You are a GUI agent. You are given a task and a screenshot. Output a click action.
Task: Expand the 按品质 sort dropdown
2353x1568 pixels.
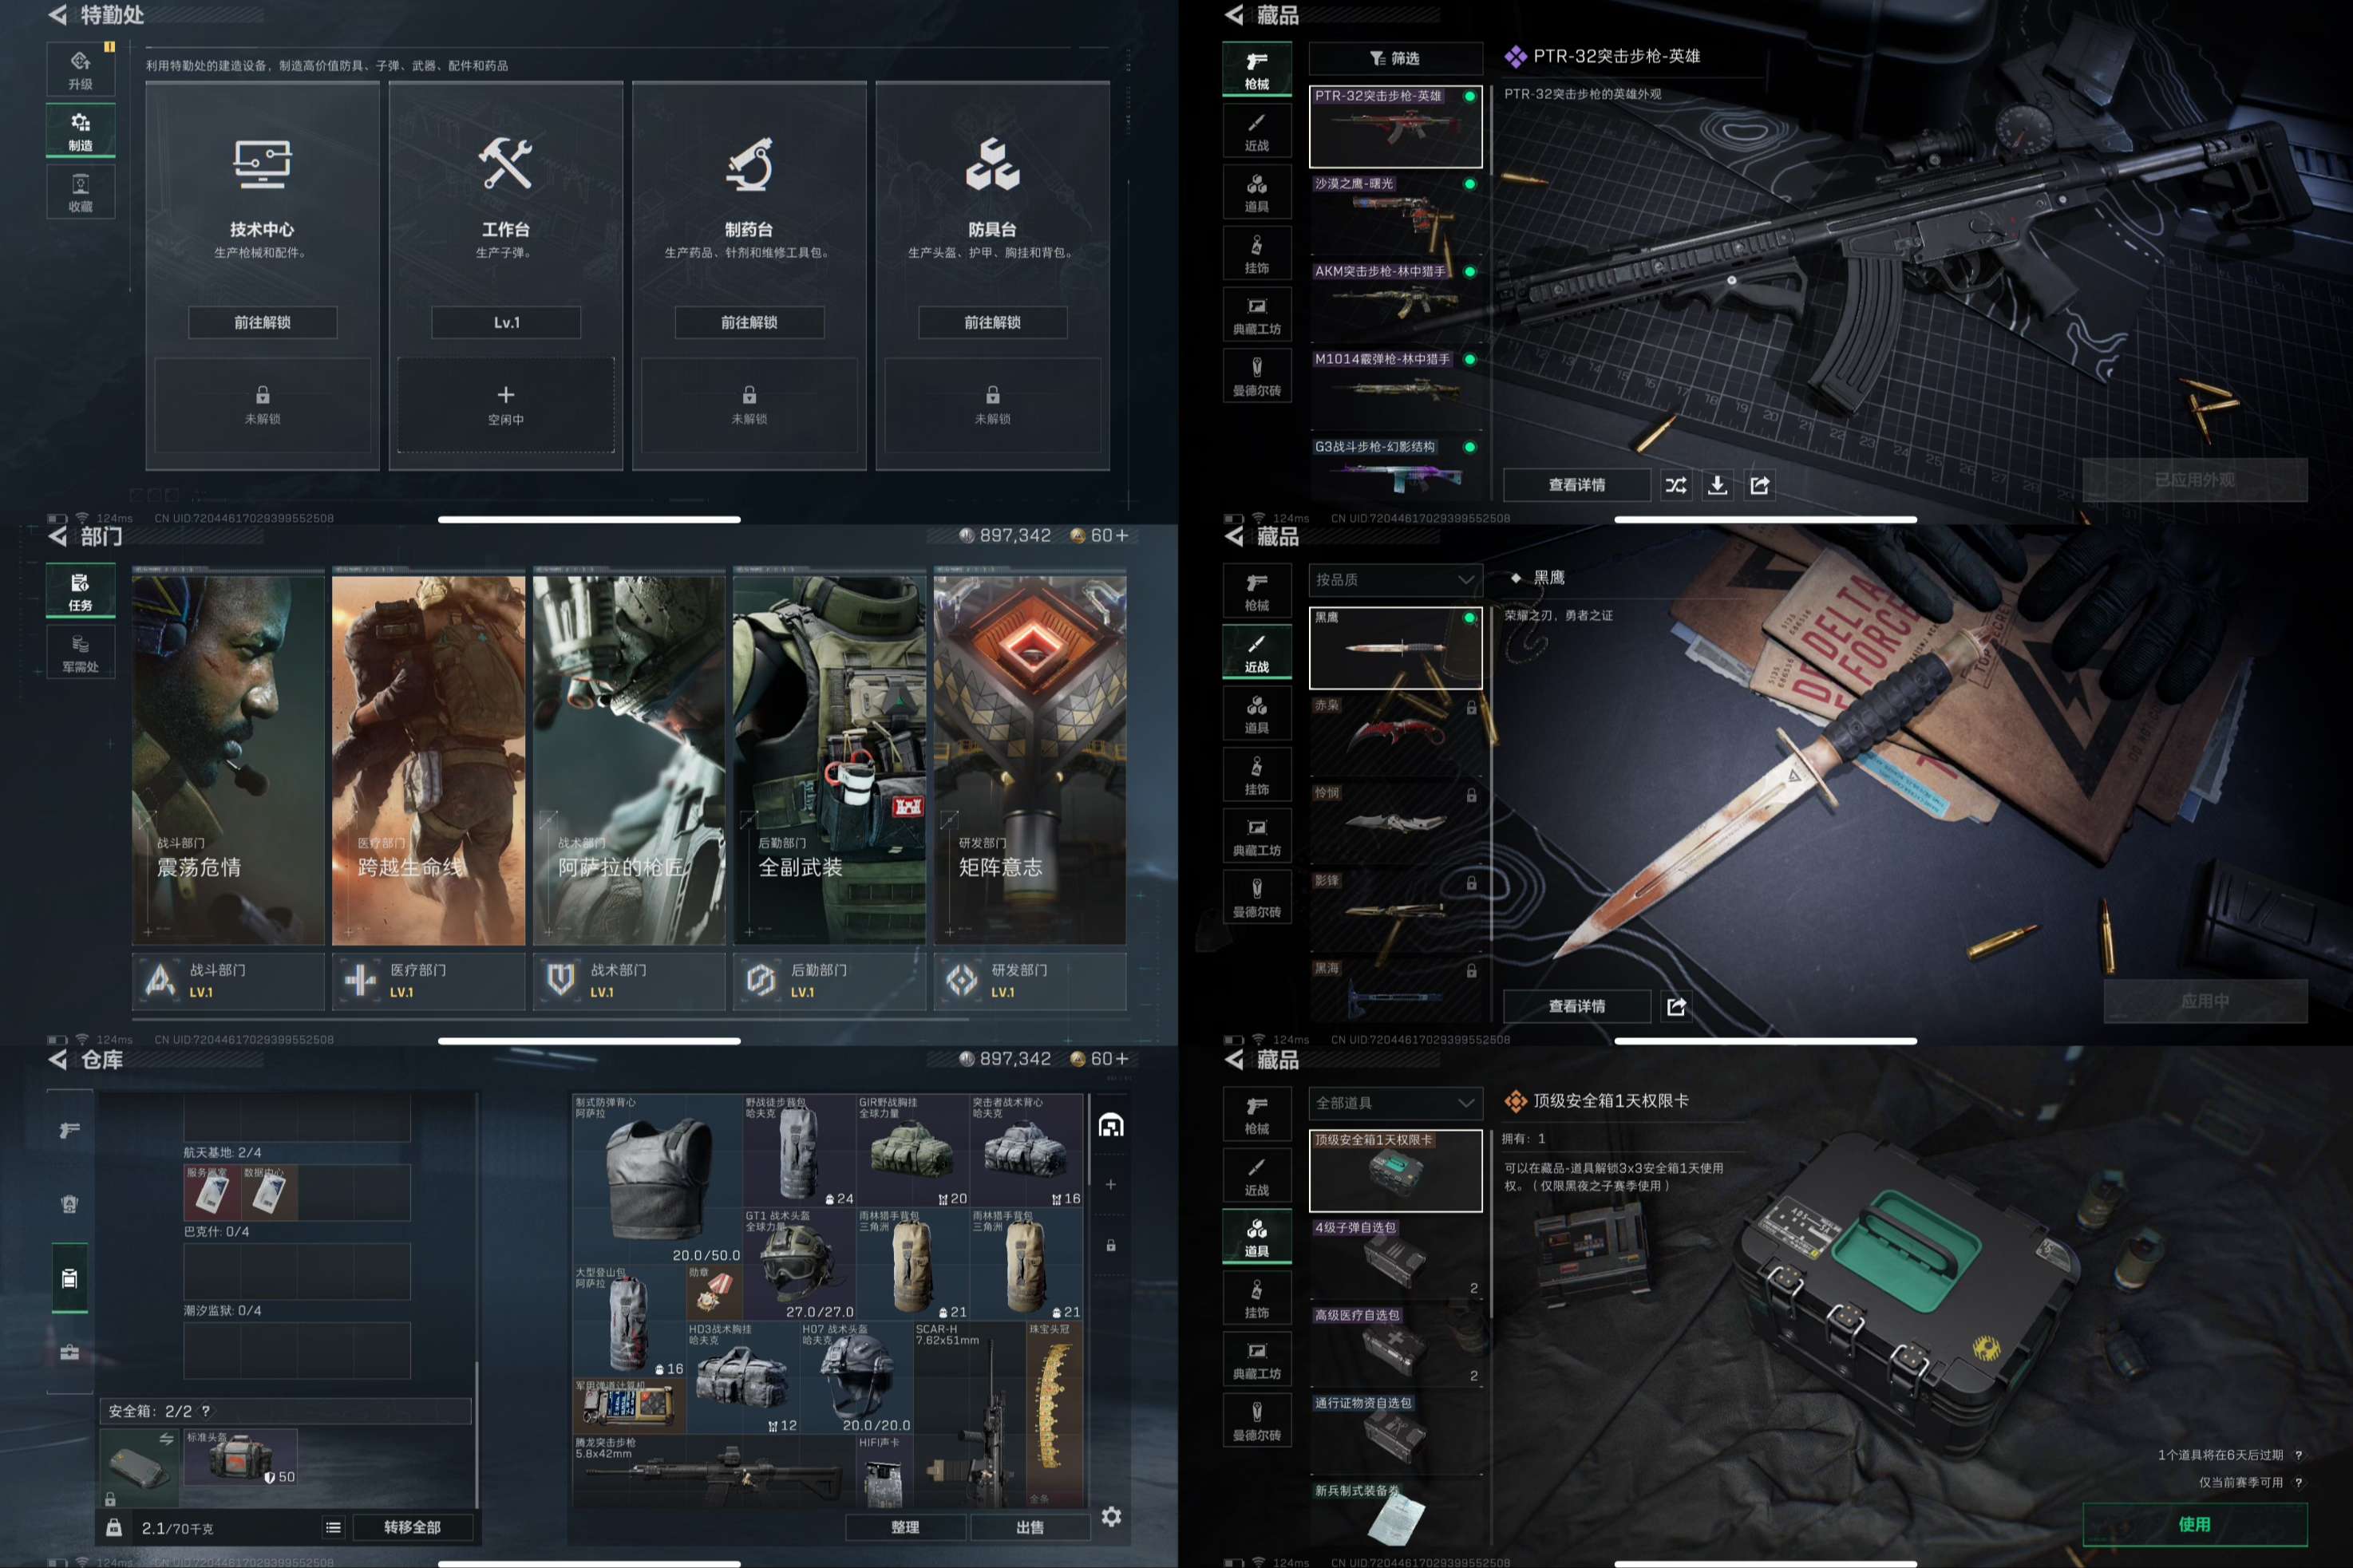click(1395, 580)
